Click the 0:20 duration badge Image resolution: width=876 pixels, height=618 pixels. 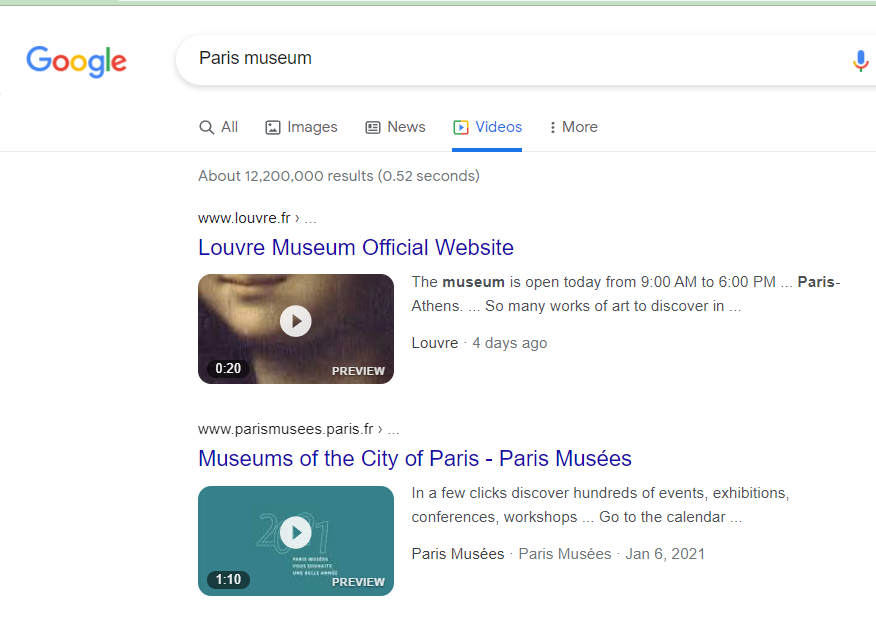pyautogui.click(x=228, y=368)
